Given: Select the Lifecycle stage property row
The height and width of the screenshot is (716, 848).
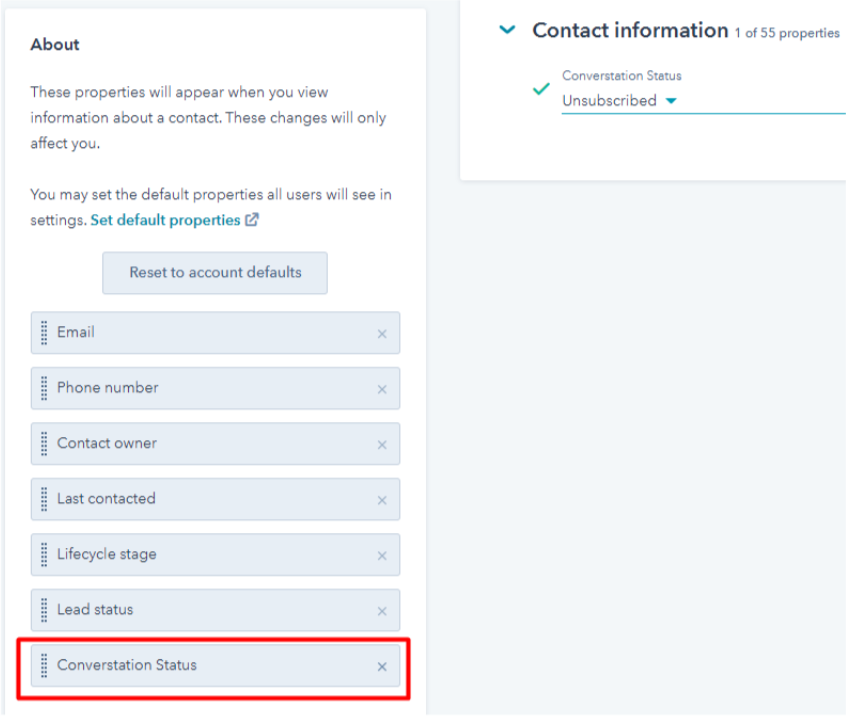Looking at the screenshot, I should coord(215,555).
